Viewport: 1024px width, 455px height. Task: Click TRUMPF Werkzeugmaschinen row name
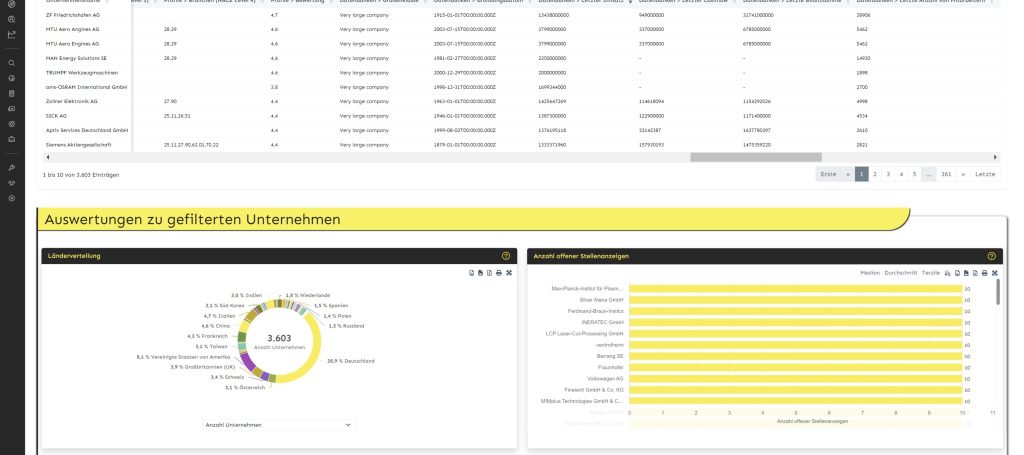(x=82, y=72)
